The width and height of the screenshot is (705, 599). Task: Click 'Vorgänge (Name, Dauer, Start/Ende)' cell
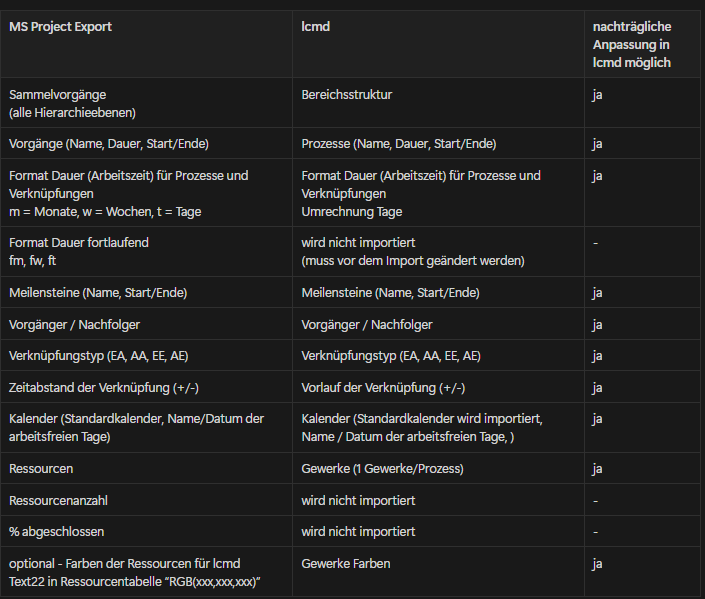coord(146,143)
